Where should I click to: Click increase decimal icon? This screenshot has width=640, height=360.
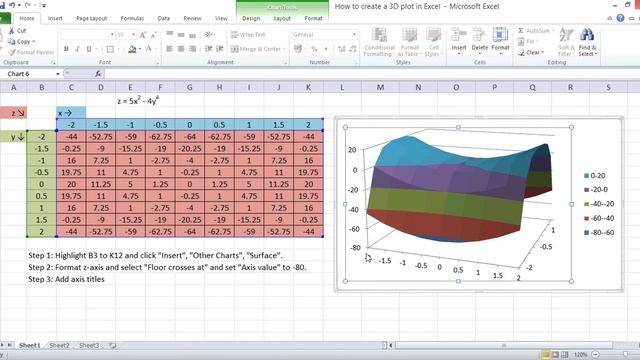[341, 49]
